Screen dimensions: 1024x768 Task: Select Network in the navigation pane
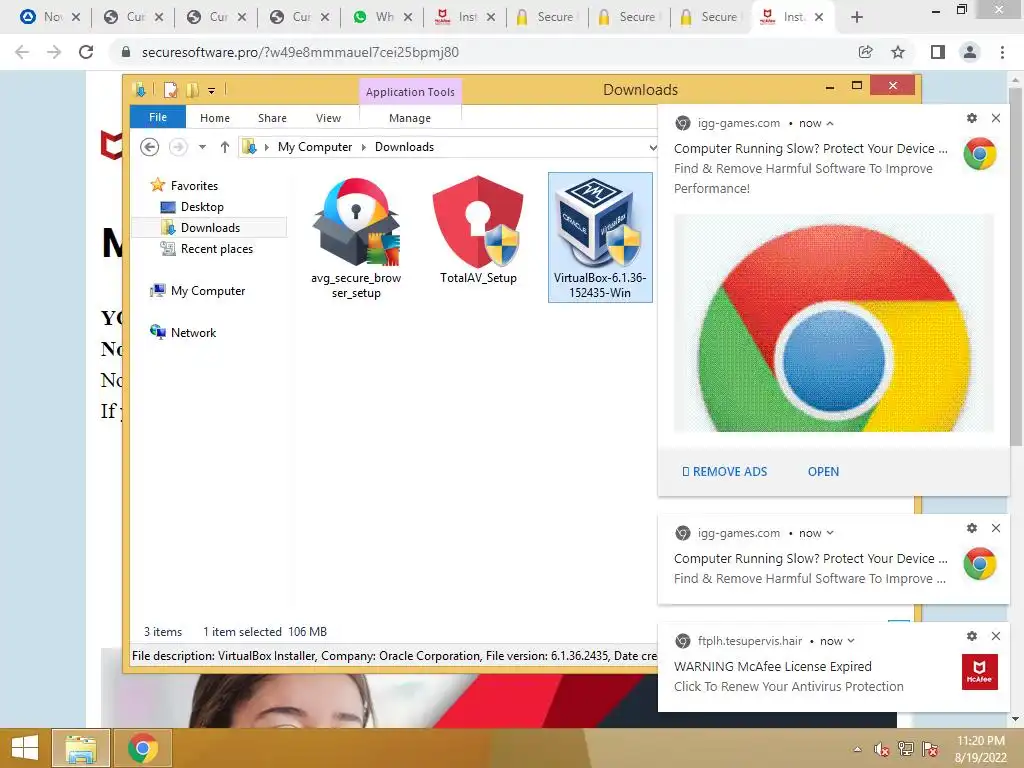193,332
